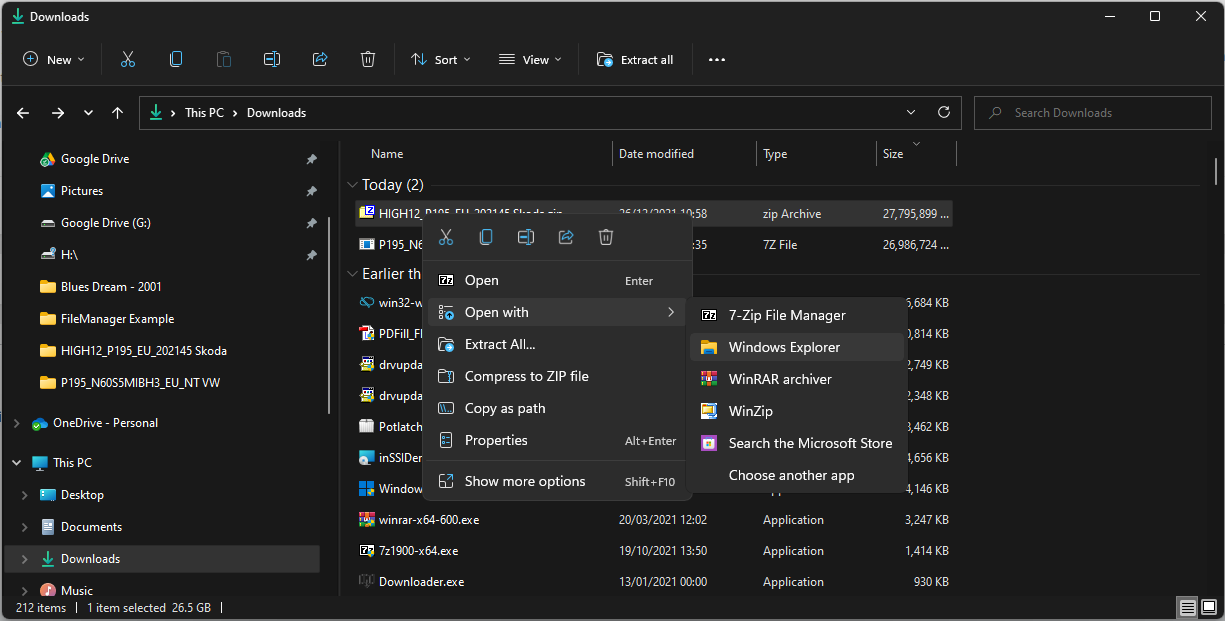Go up one folder level
Screen dimensions: 1225x621
tap(118, 113)
